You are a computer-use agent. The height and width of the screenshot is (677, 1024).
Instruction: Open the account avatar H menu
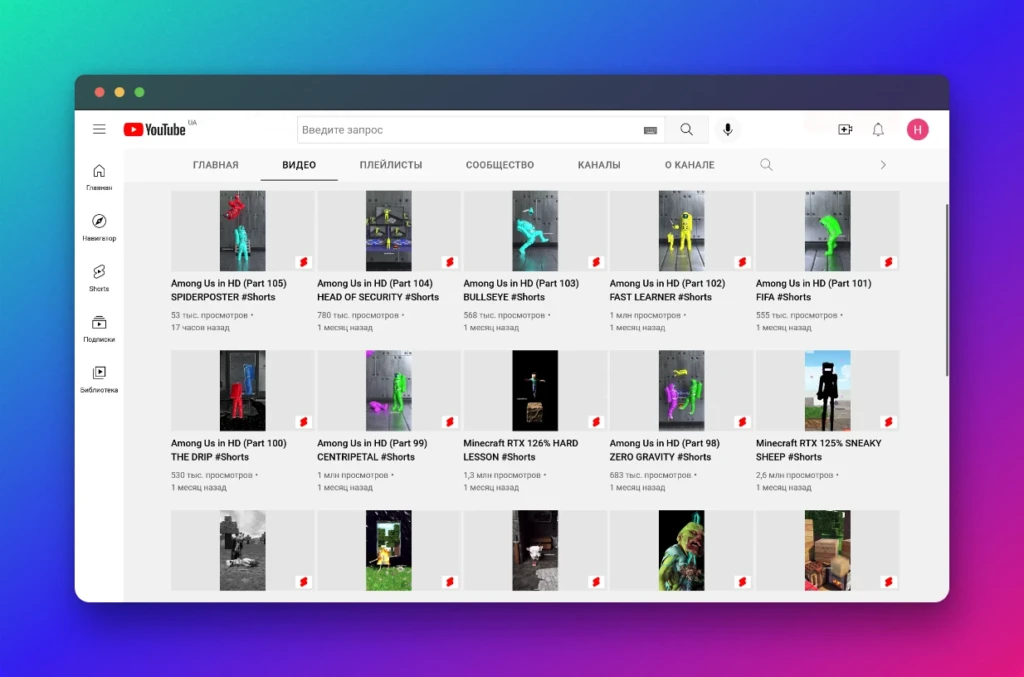(x=918, y=129)
